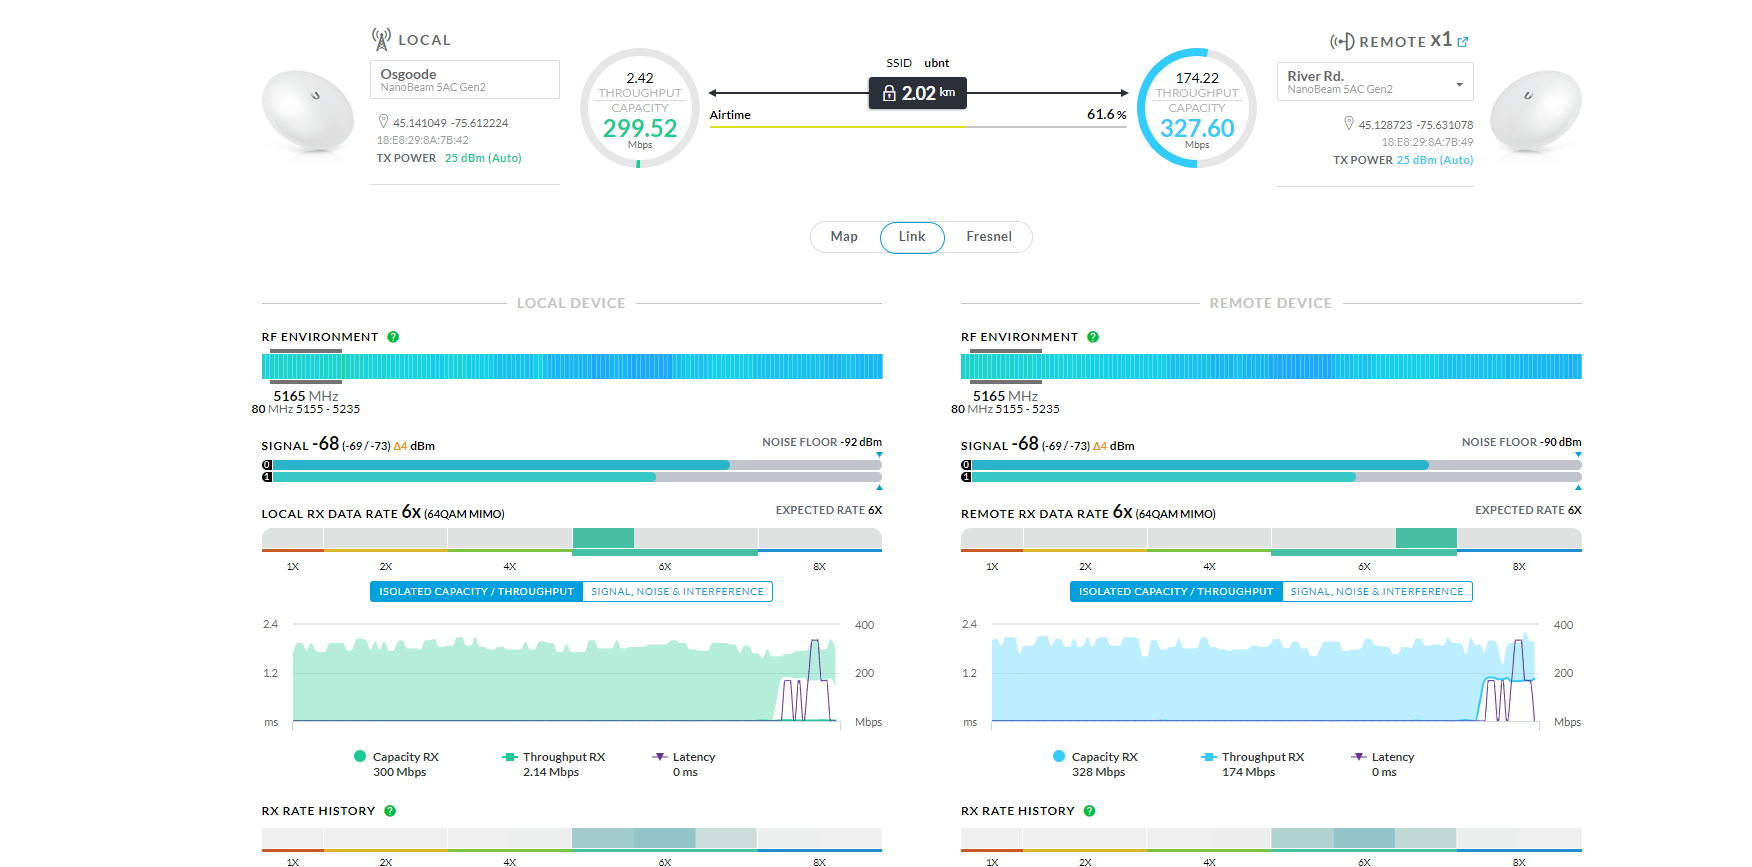Toggle local Throughput RX legend series
The image size is (1752, 867).
pyautogui.click(x=554, y=757)
